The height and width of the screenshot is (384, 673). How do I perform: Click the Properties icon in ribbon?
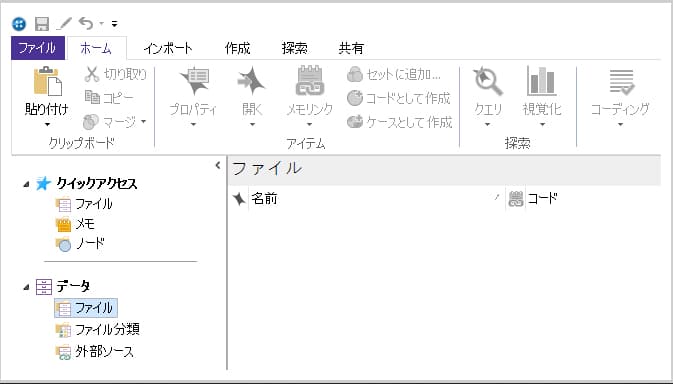click(194, 81)
